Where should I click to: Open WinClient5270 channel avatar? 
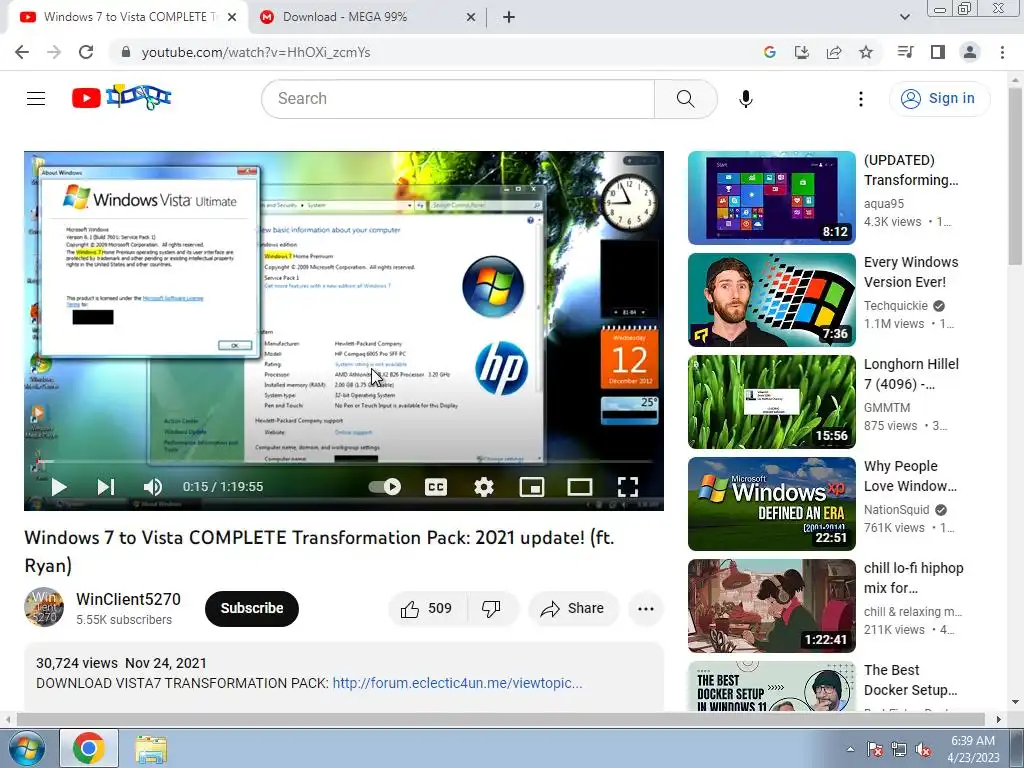(44, 607)
